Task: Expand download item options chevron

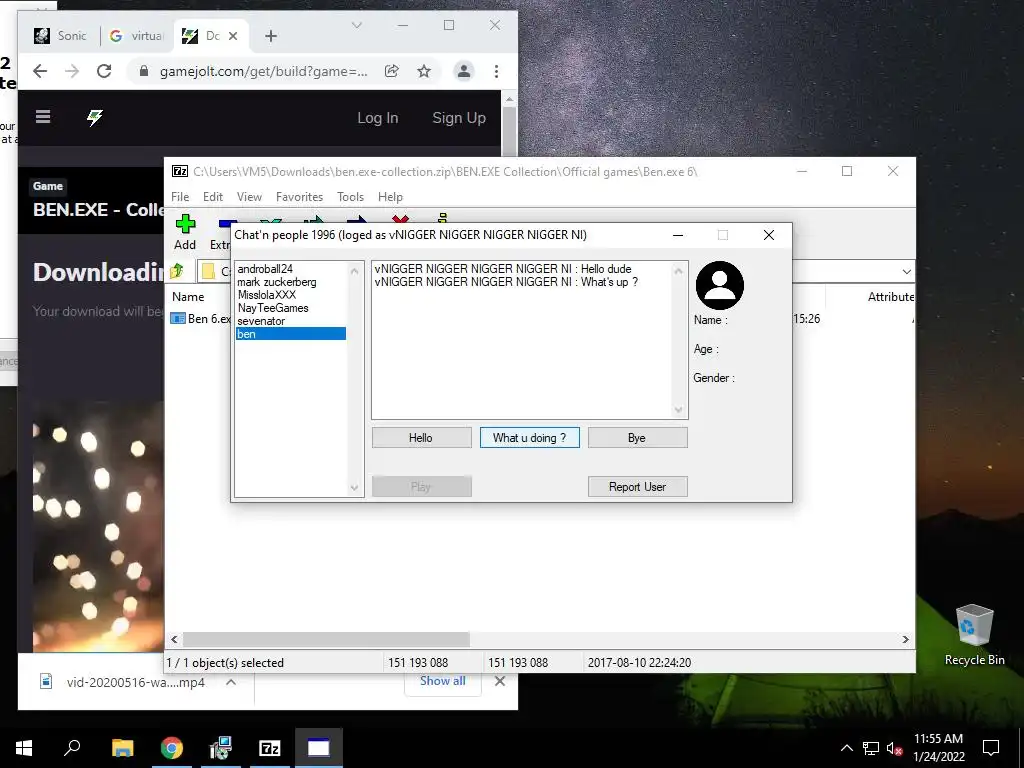Action: (x=231, y=682)
